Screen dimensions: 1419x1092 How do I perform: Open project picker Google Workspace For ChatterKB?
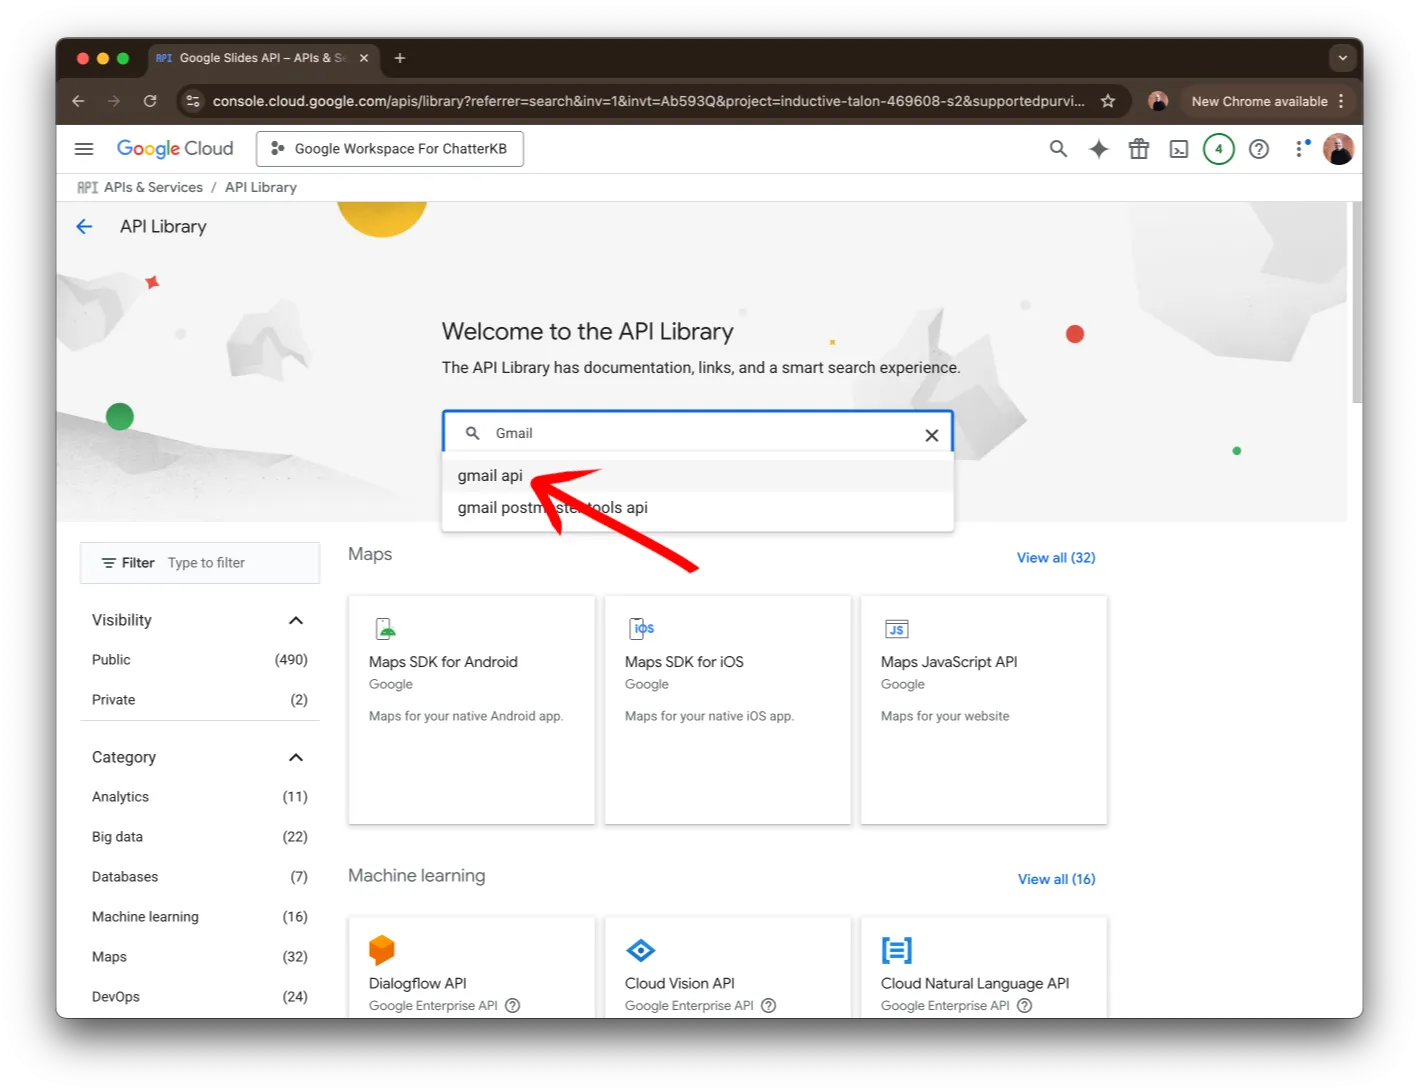[390, 149]
